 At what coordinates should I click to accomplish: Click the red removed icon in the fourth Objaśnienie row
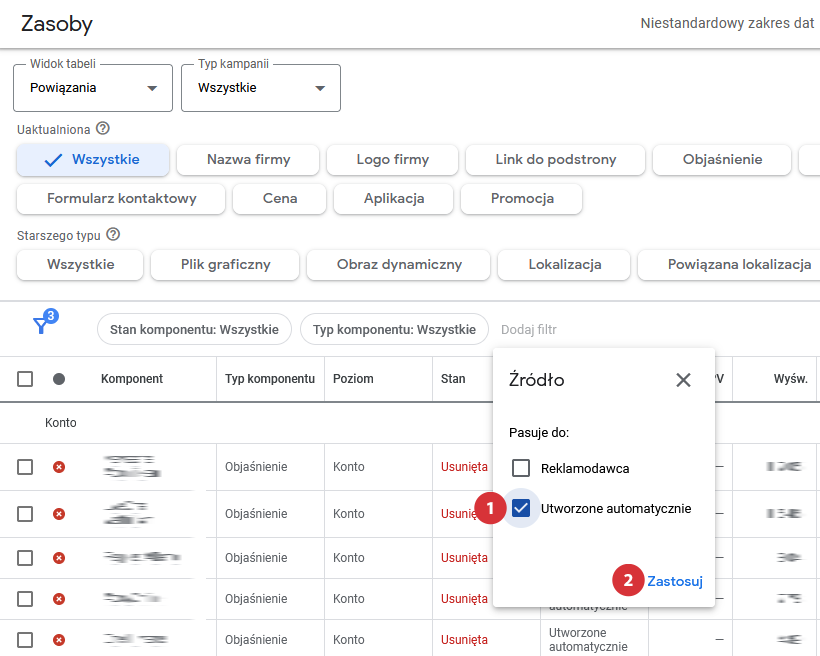(x=59, y=598)
